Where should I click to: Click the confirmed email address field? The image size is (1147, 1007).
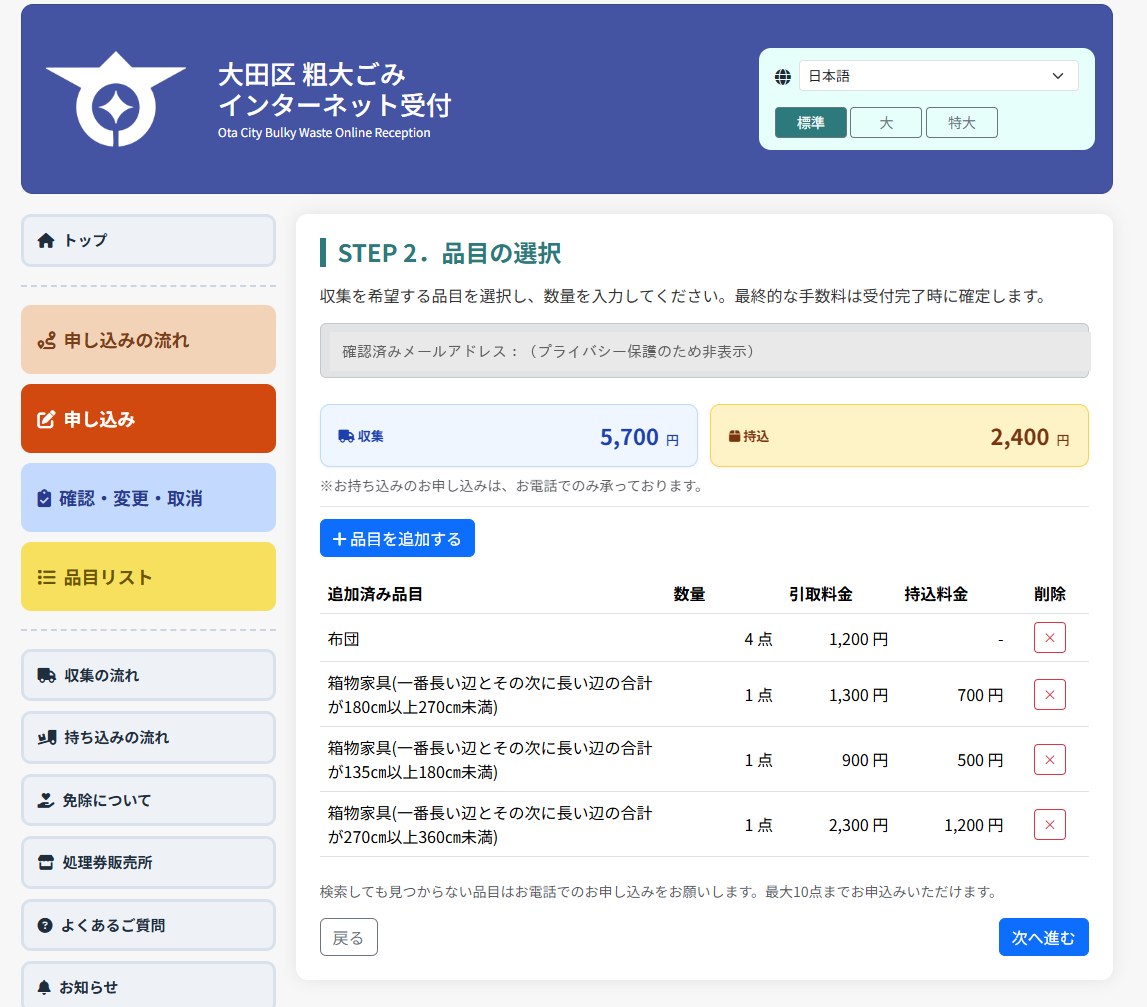(704, 351)
